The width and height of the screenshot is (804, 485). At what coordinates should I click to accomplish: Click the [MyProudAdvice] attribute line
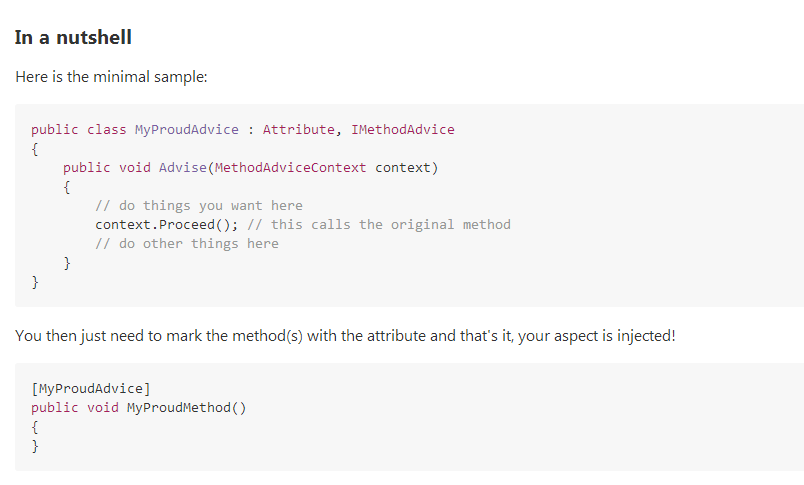91,389
